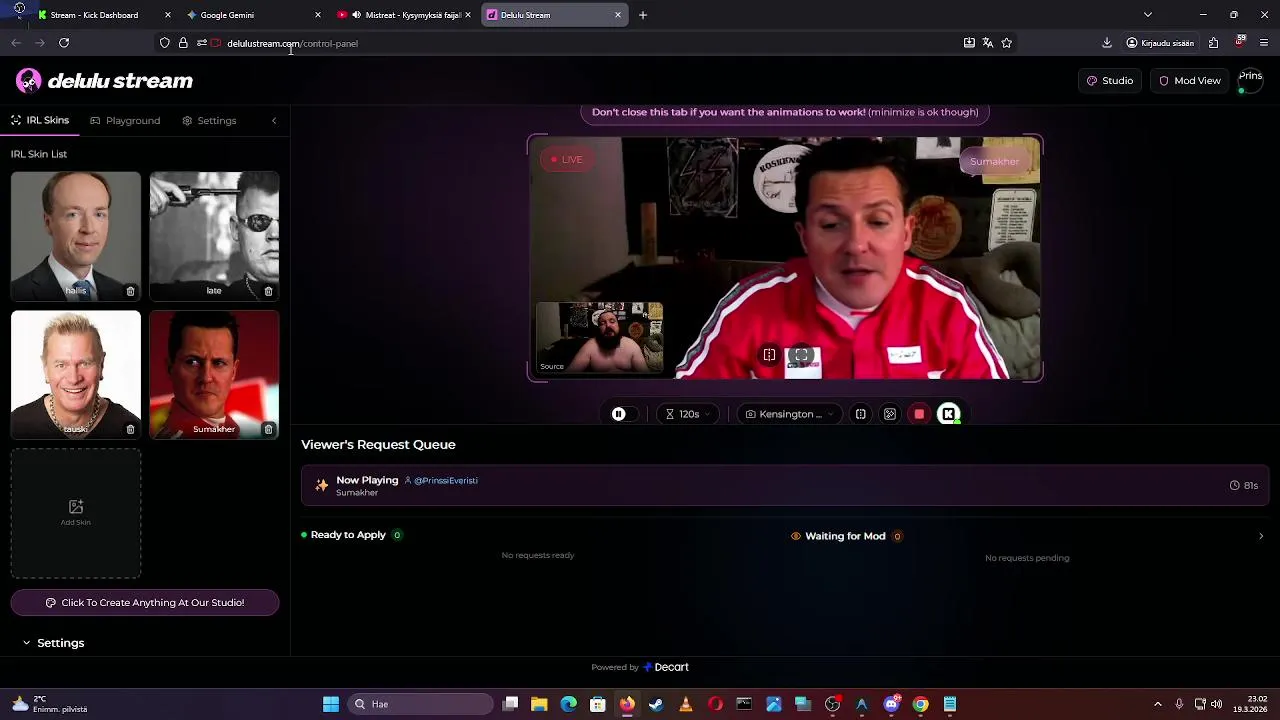Reload the page

(x=64, y=43)
